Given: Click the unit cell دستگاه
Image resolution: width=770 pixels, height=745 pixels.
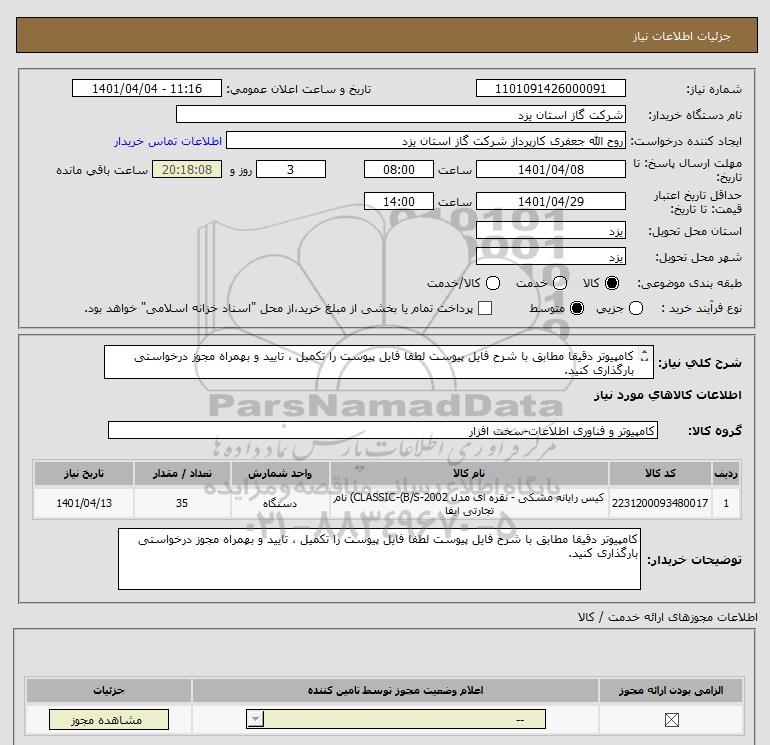Looking at the screenshot, I should (x=280, y=503).
